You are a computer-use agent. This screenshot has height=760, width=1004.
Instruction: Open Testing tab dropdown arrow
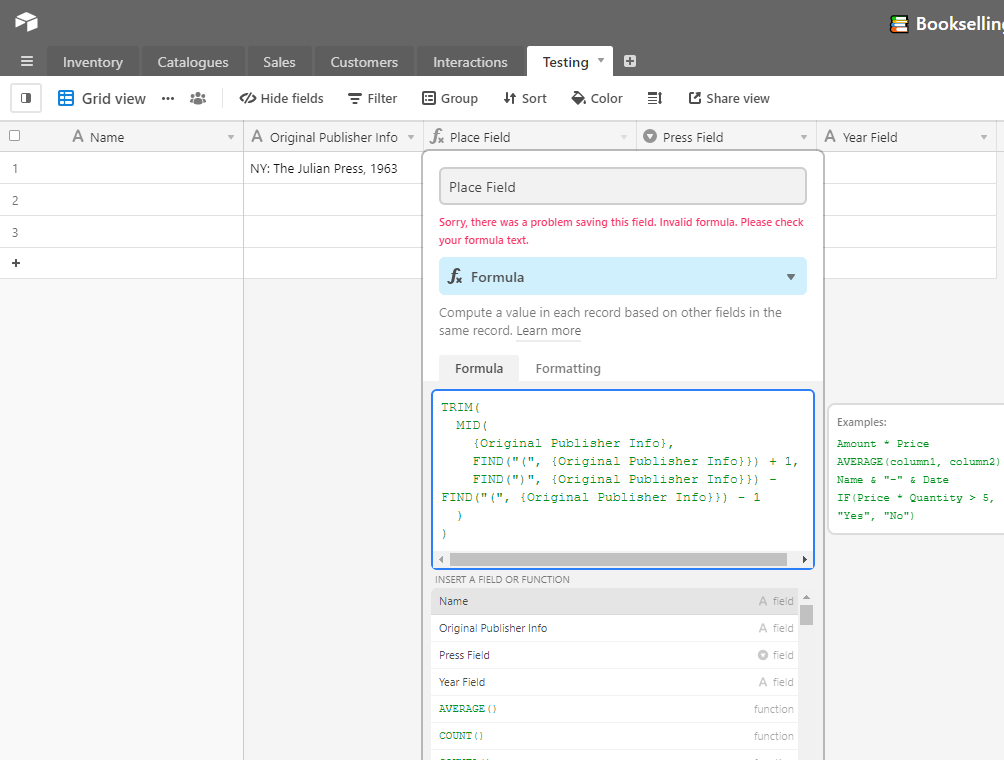[x=601, y=61]
